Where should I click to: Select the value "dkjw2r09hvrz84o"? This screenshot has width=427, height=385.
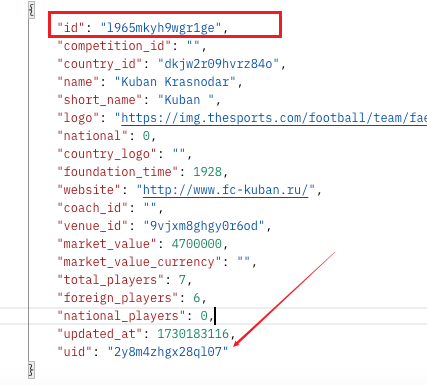click(219, 64)
